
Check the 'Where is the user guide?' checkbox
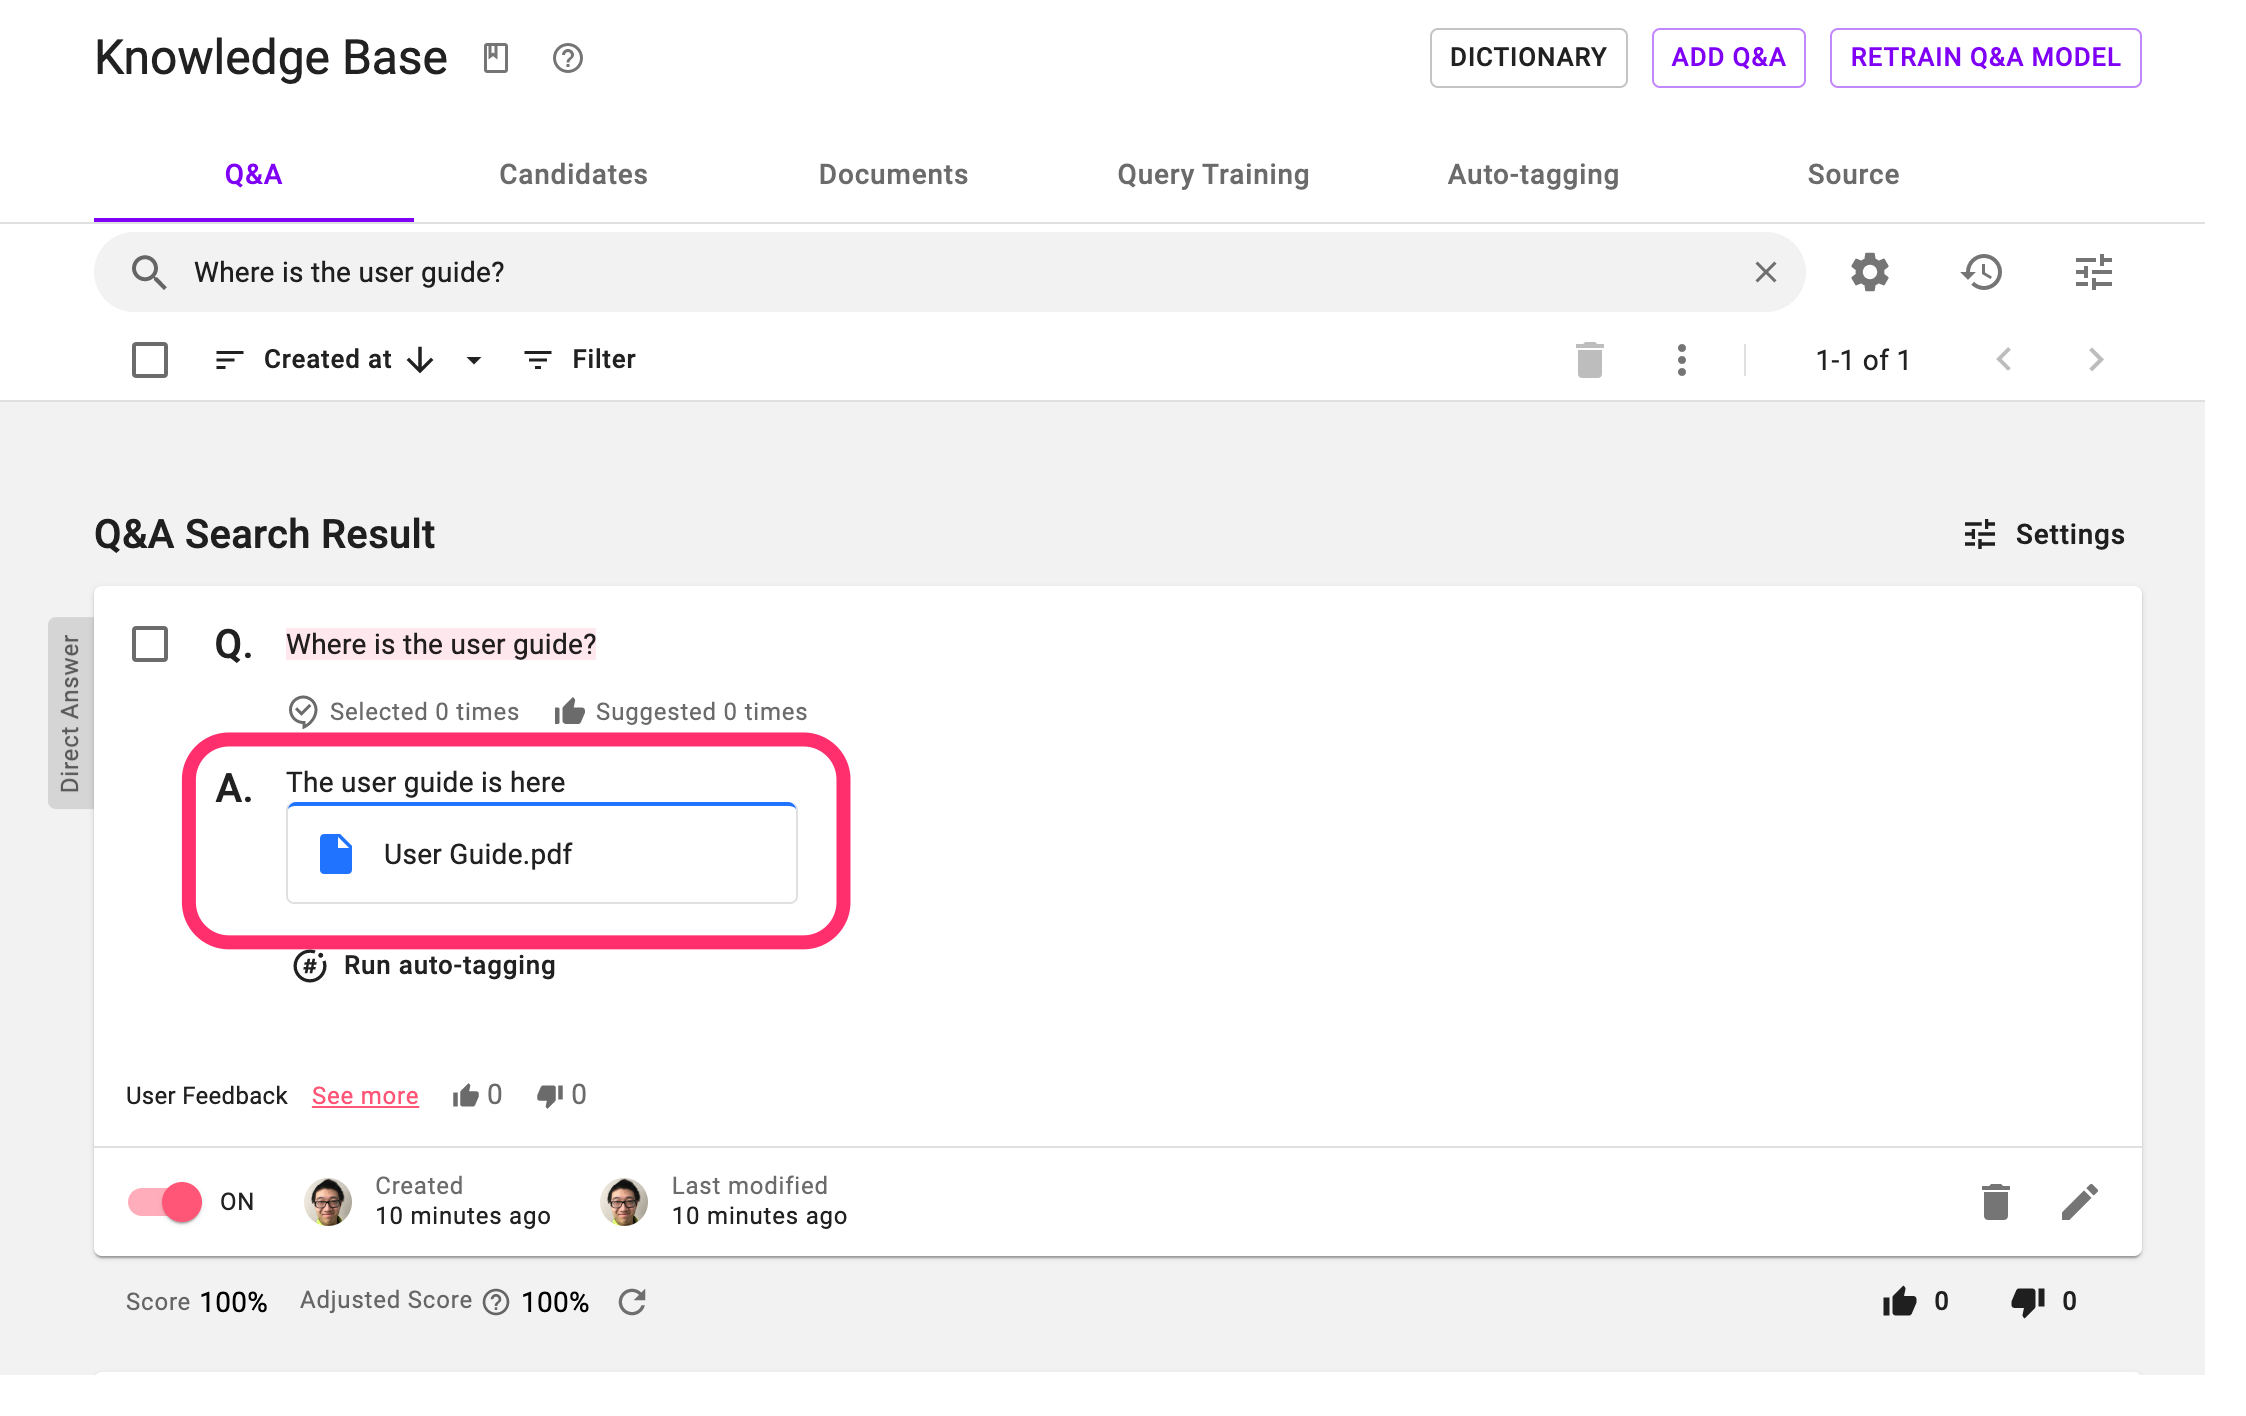tap(150, 644)
